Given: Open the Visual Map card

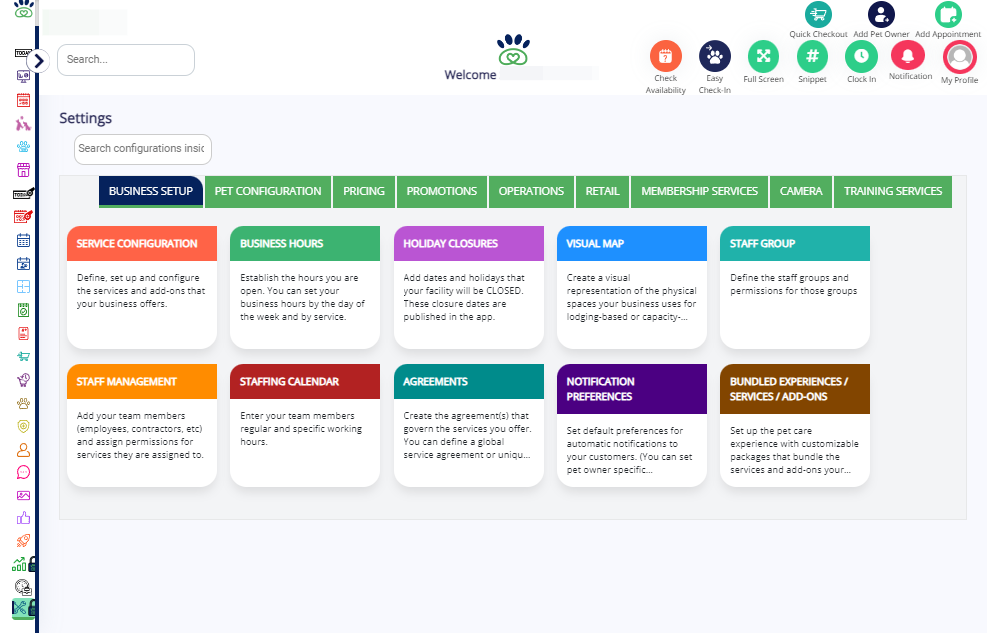Looking at the screenshot, I should point(632,287).
